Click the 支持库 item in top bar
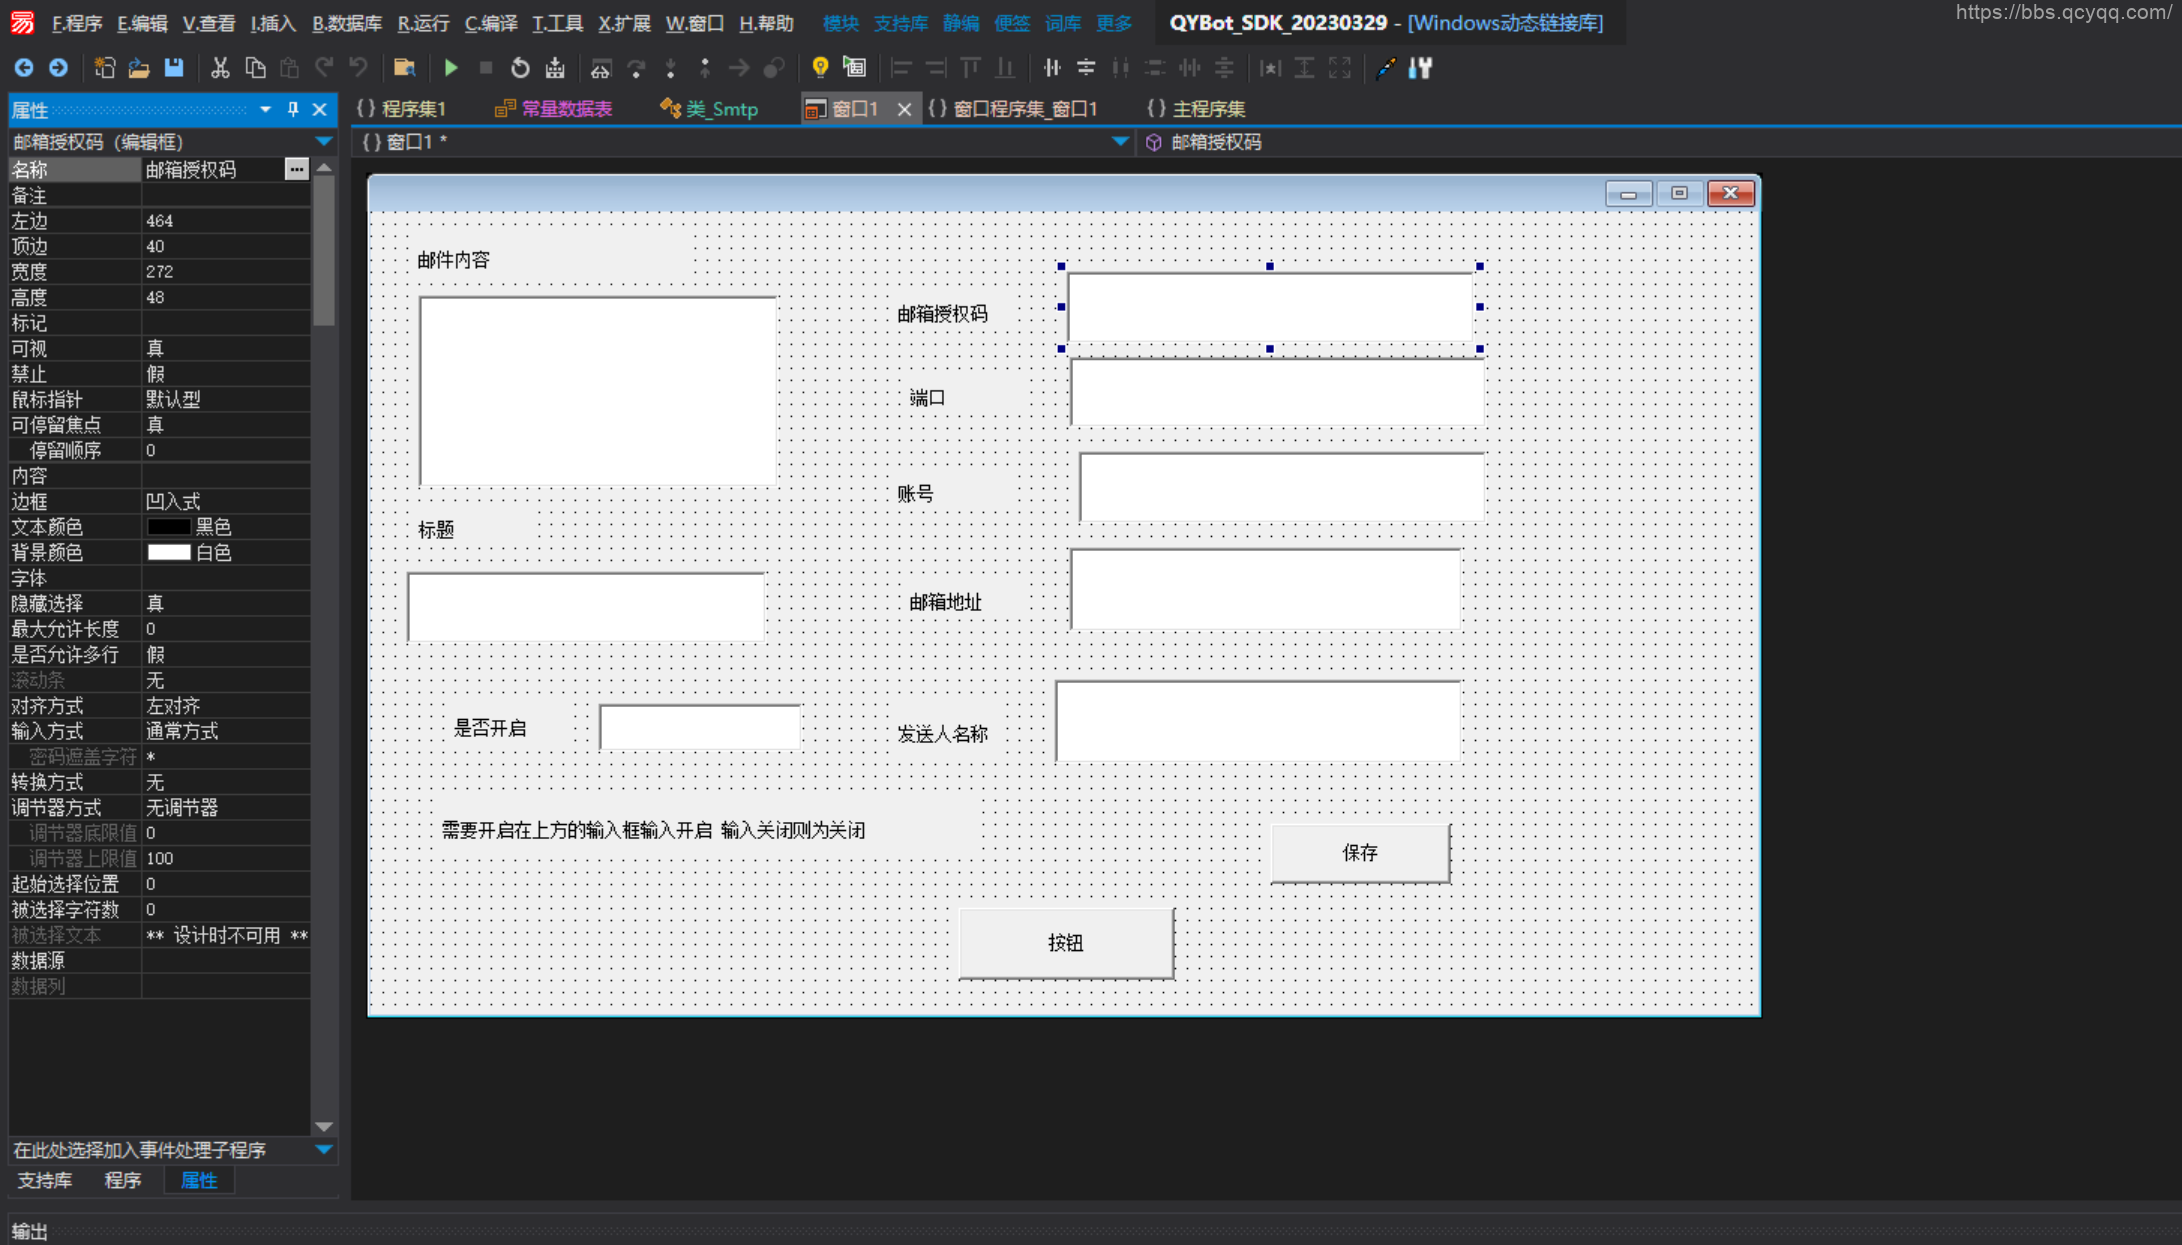This screenshot has width=2182, height=1245. pyautogui.click(x=901, y=23)
